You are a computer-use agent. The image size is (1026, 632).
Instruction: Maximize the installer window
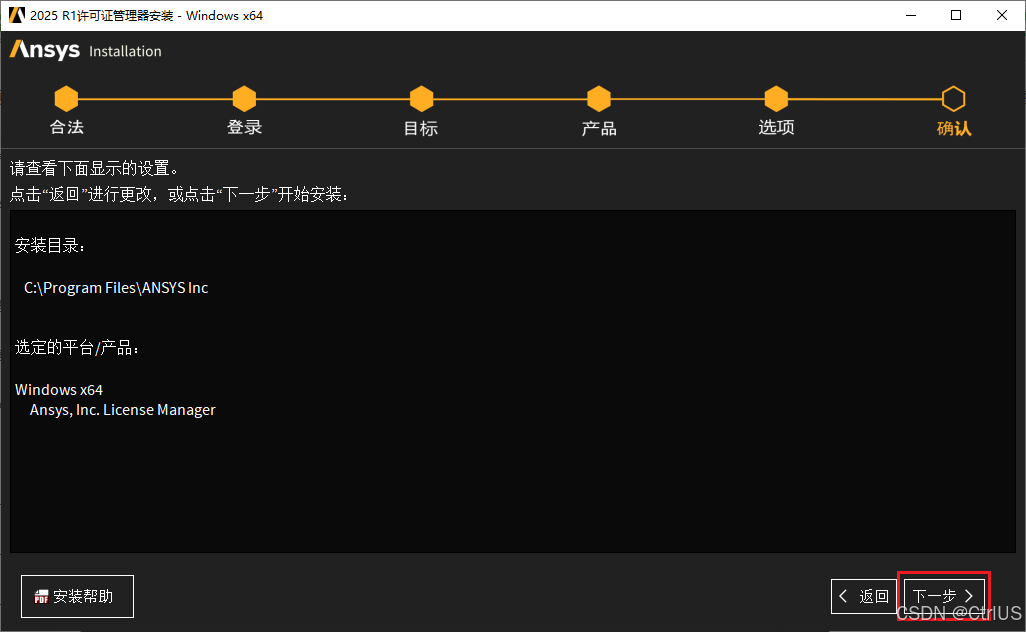956,15
